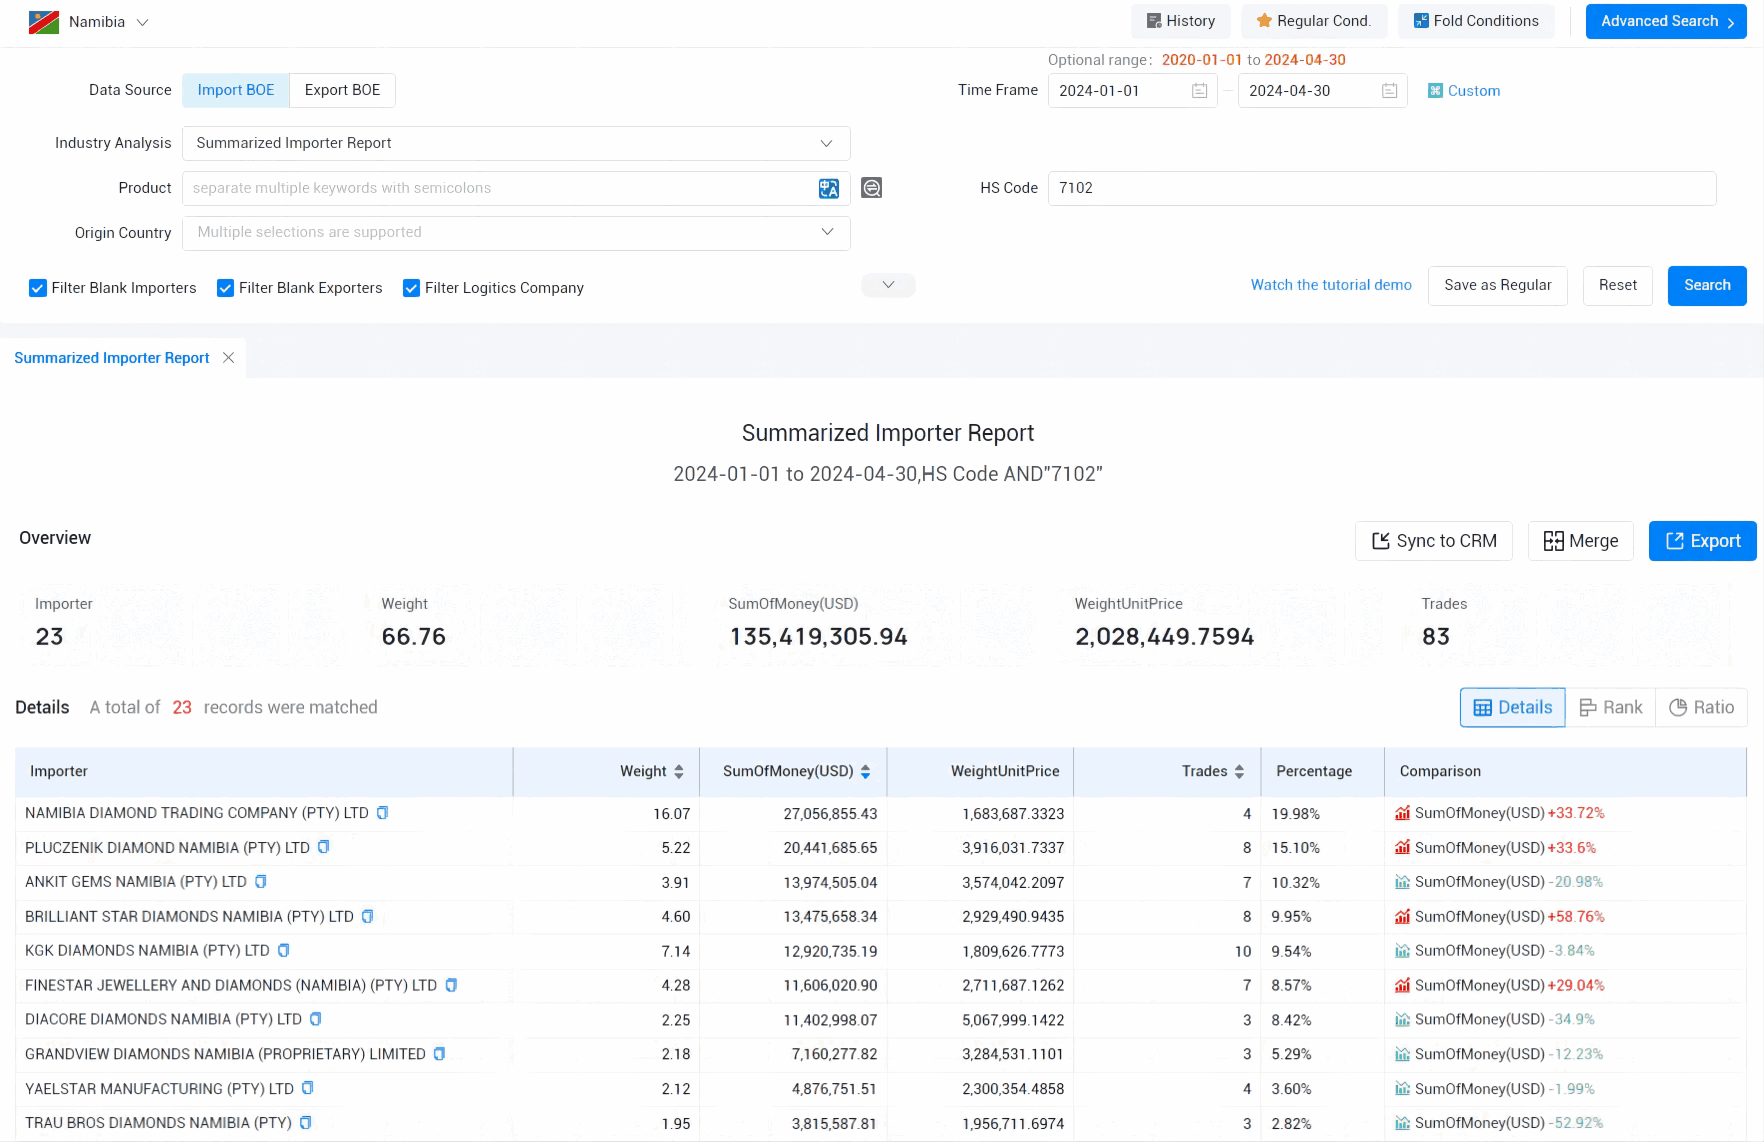Open comparison chart showing +33.6%
Screen dimensions: 1764x1142
1402,847
